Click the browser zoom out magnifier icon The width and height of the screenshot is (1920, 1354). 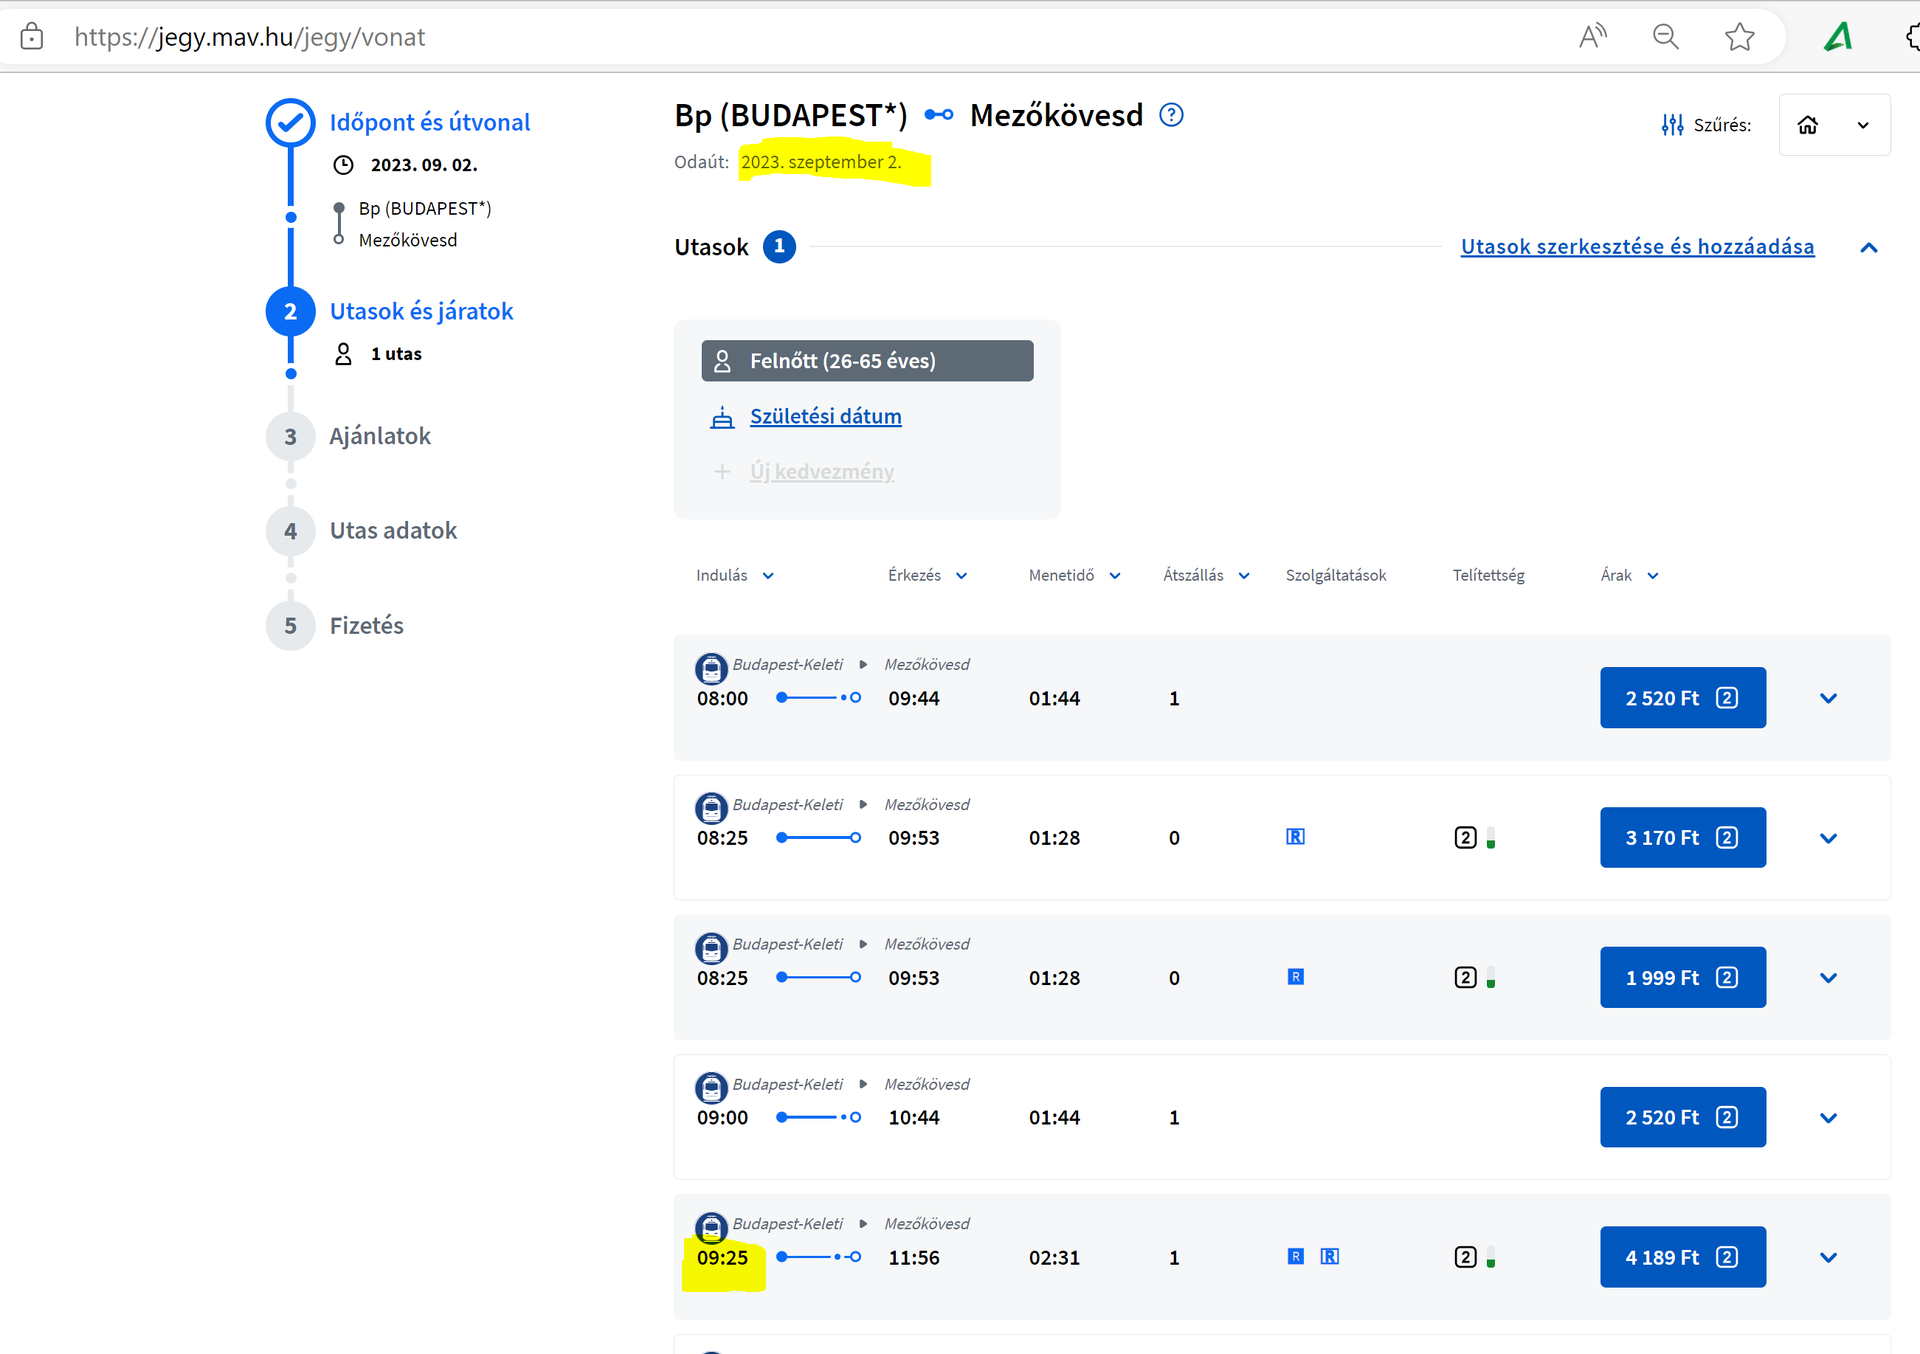[1665, 37]
